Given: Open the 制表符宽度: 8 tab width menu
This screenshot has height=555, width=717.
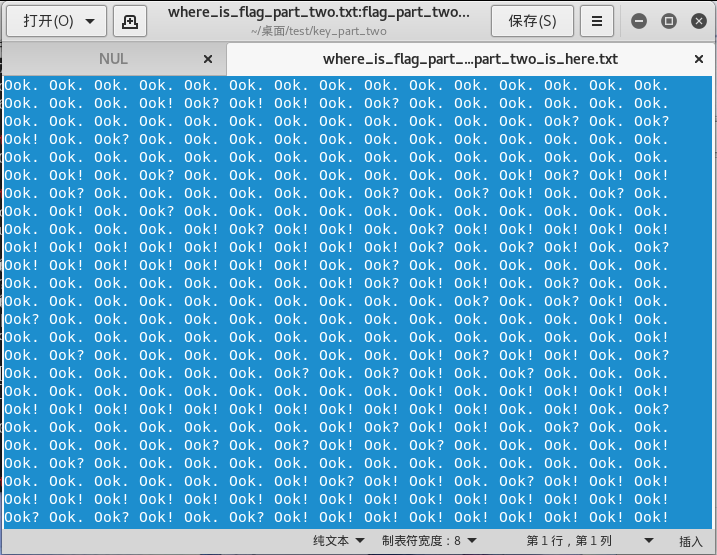Looking at the screenshot, I should click(429, 541).
